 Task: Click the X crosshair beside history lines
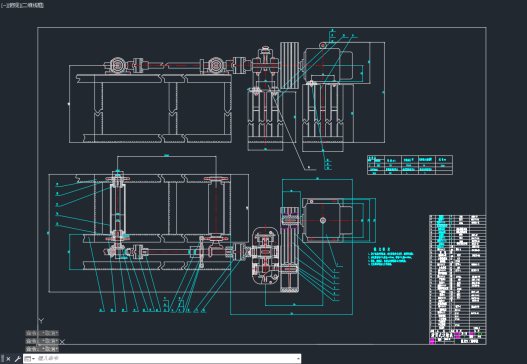coord(62,341)
